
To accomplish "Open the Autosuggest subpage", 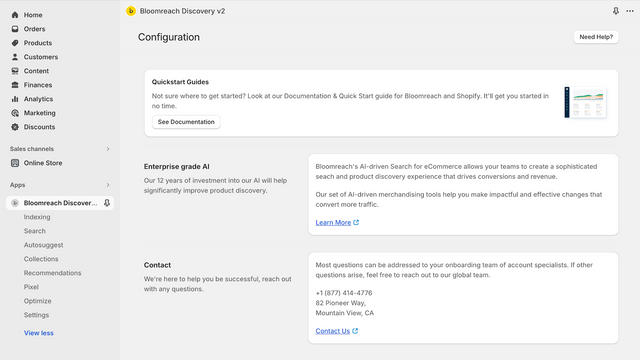I will [x=44, y=245].
